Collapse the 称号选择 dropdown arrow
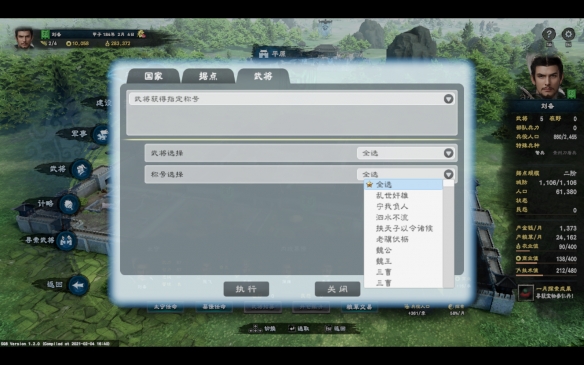Viewport: 584px width, 365px height. pyautogui.click(x=448, y=174)
